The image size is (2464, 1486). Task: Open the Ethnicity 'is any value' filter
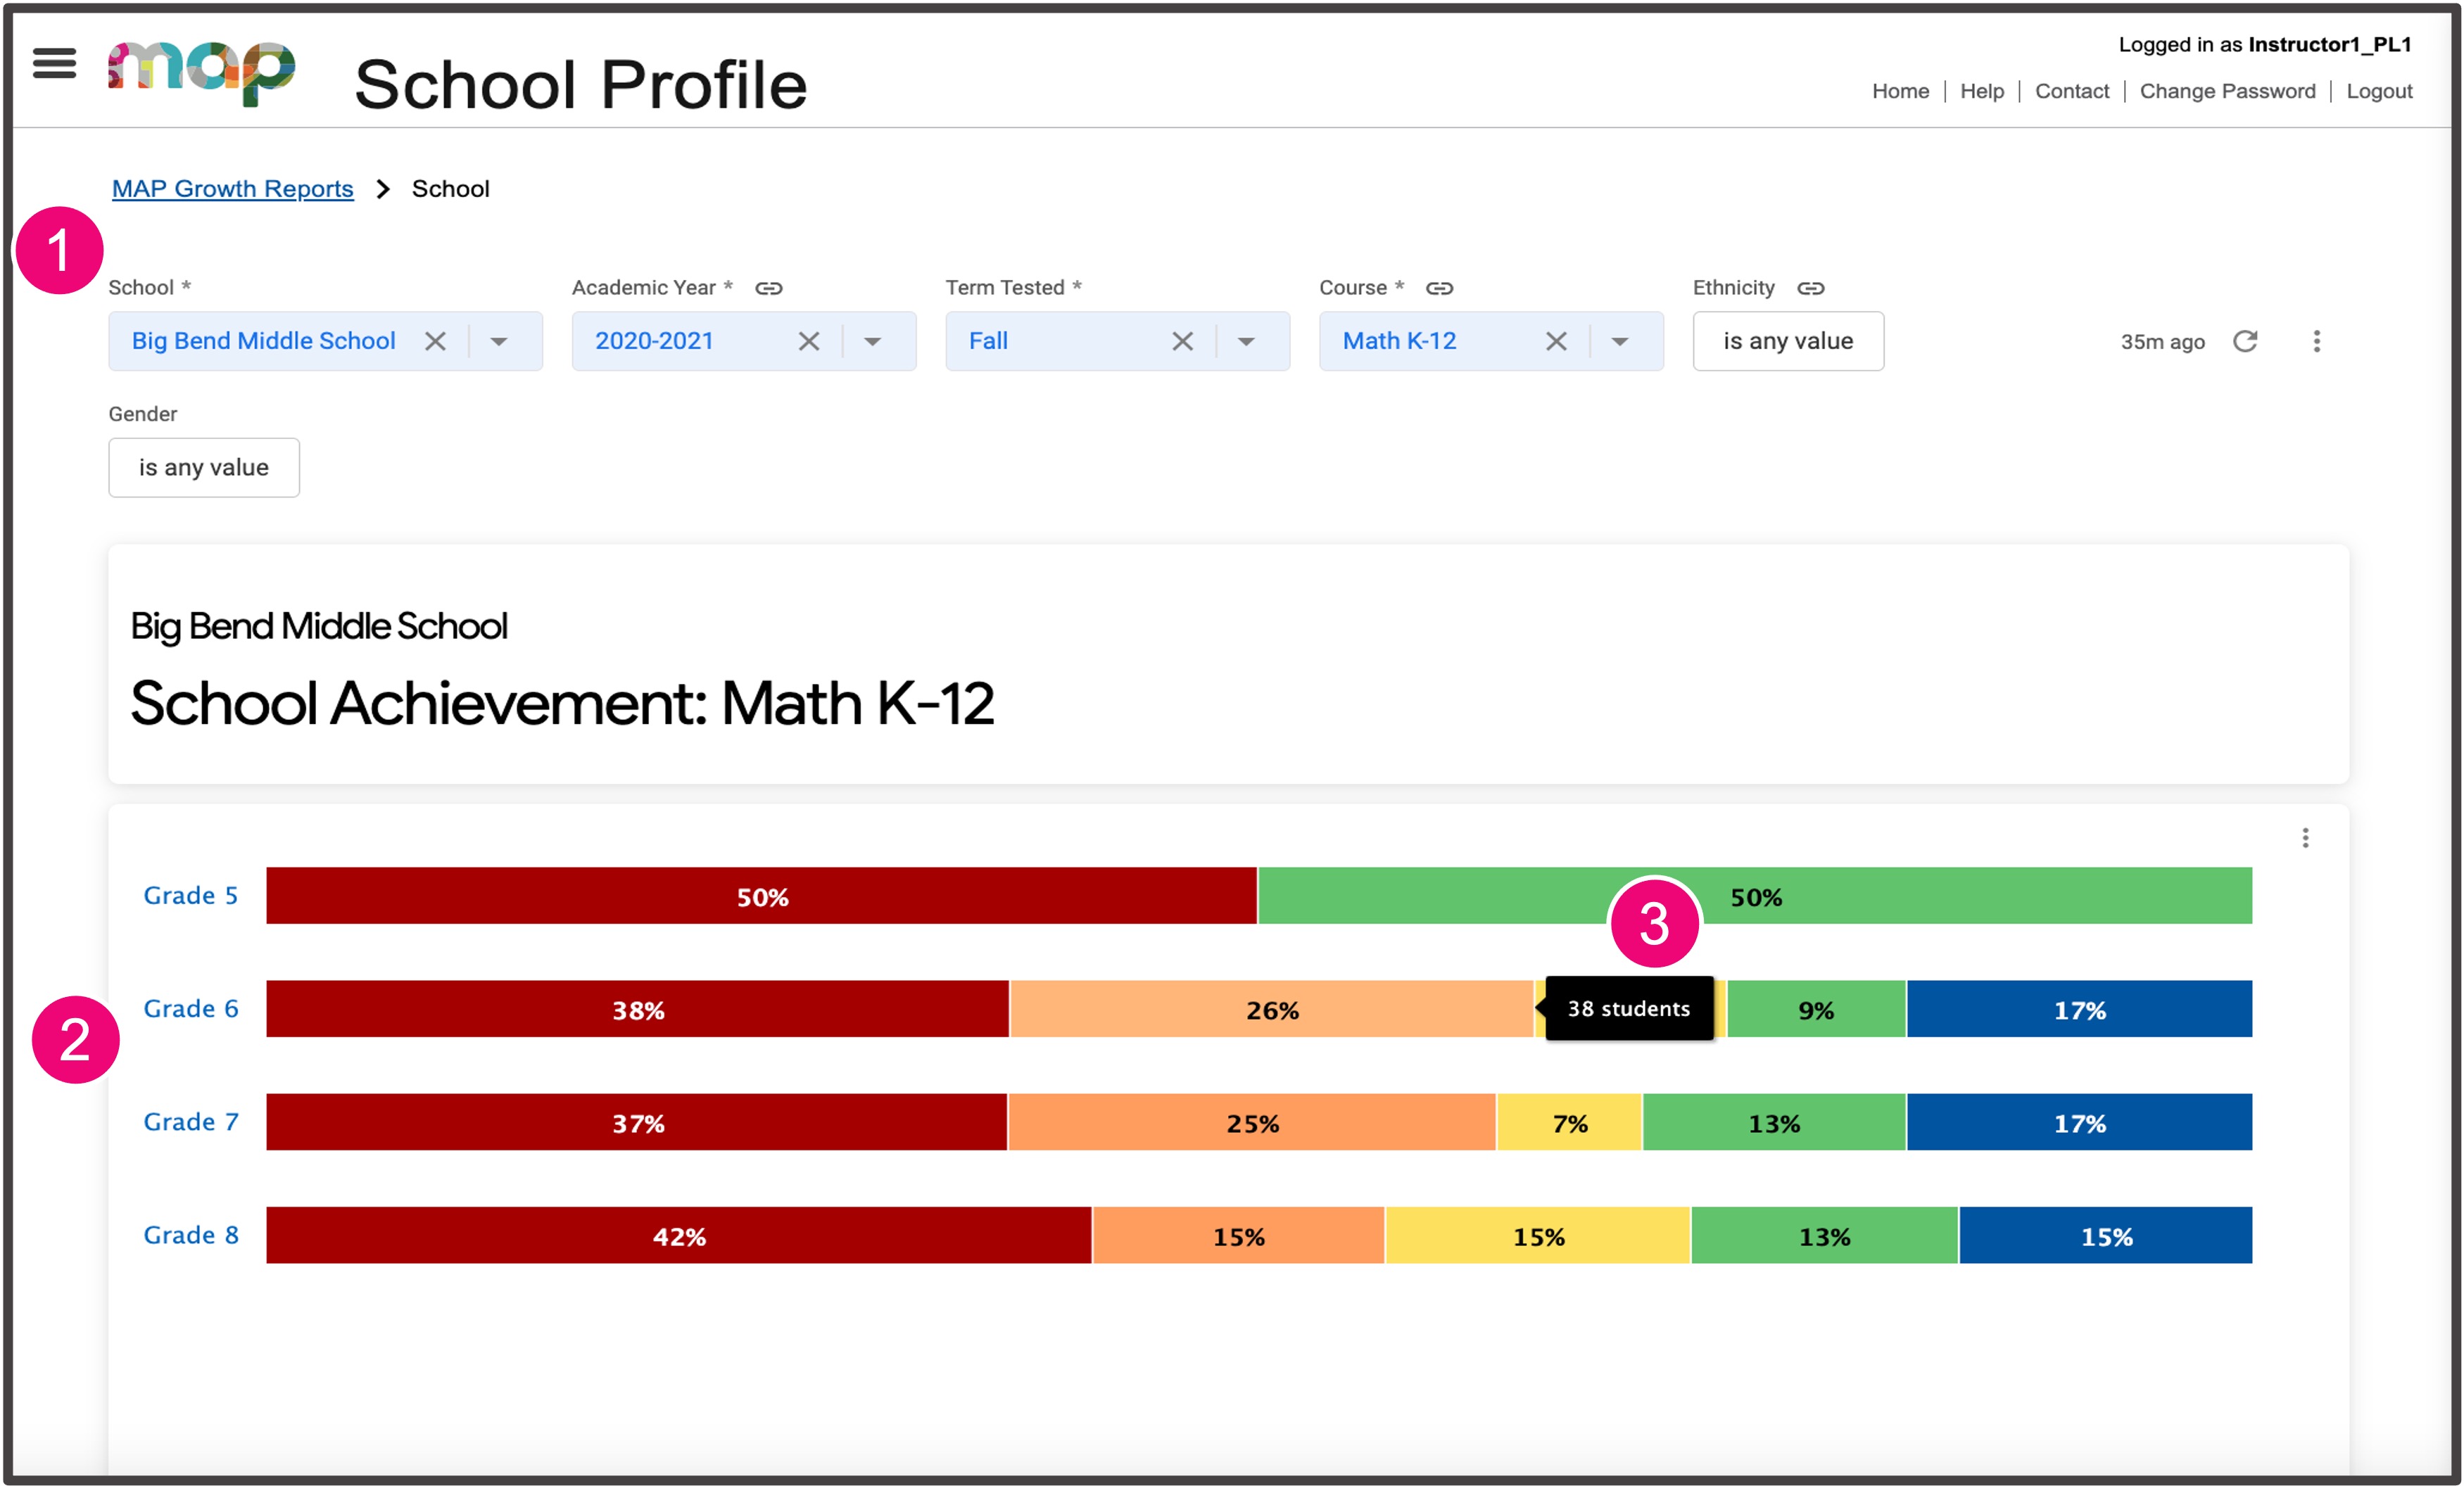pyautogui.click(x=1788, y=341)
